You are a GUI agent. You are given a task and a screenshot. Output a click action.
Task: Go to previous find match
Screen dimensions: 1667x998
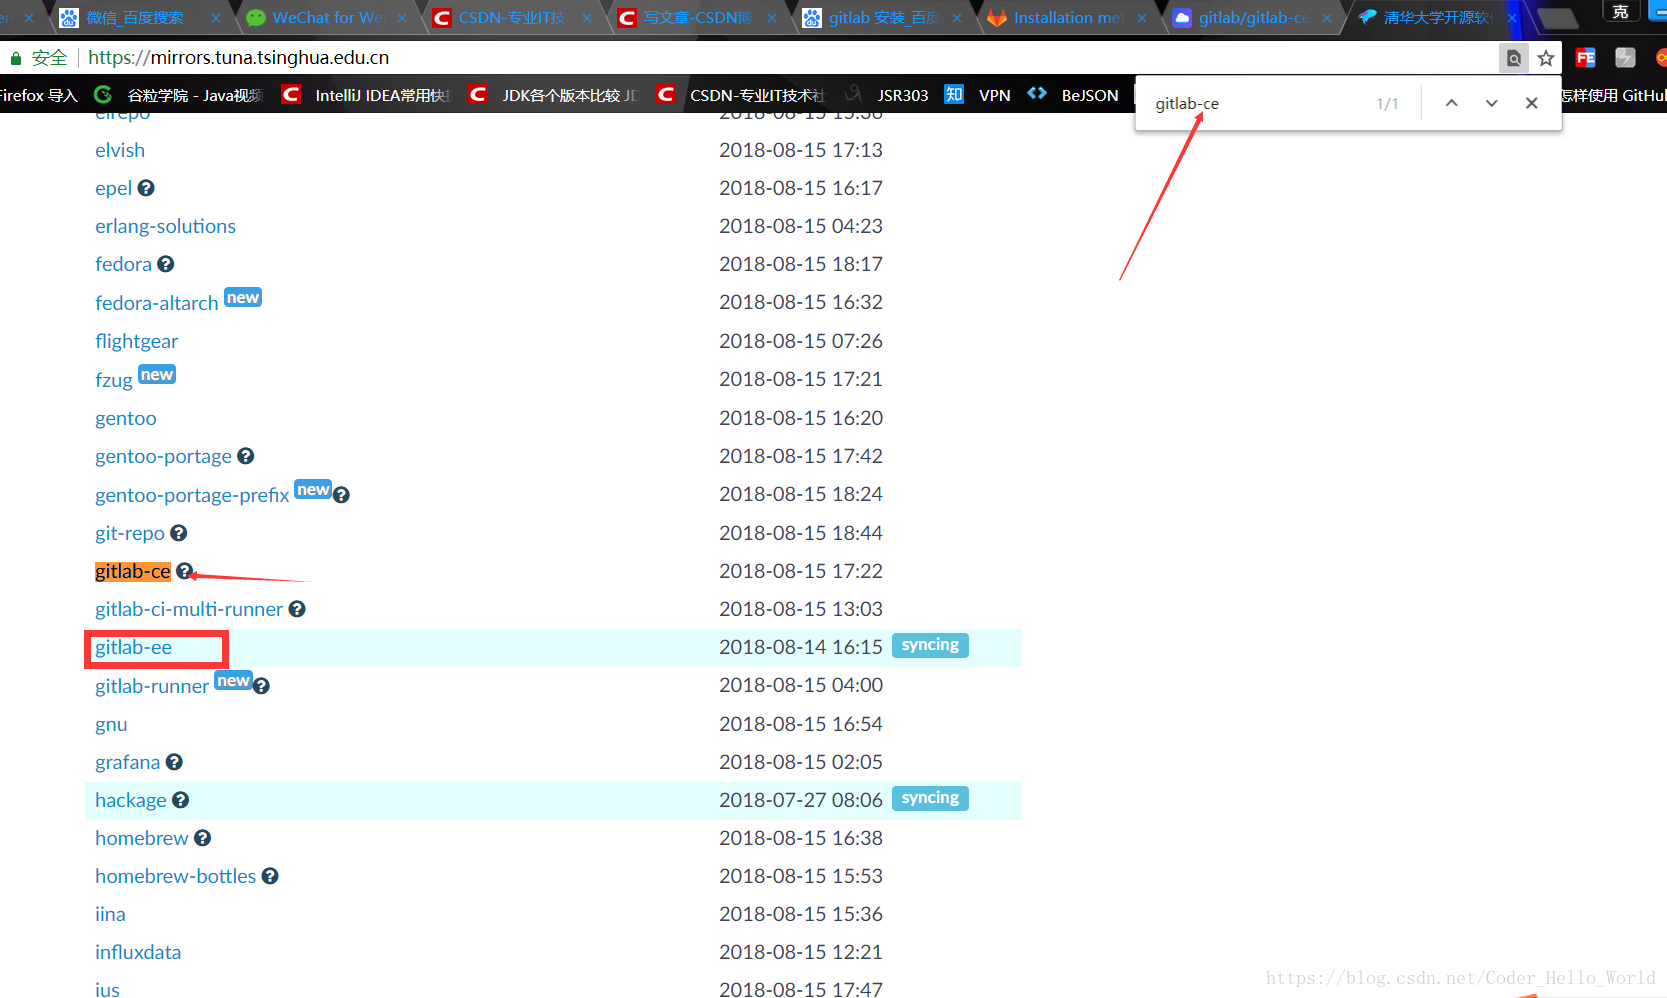1452,103
